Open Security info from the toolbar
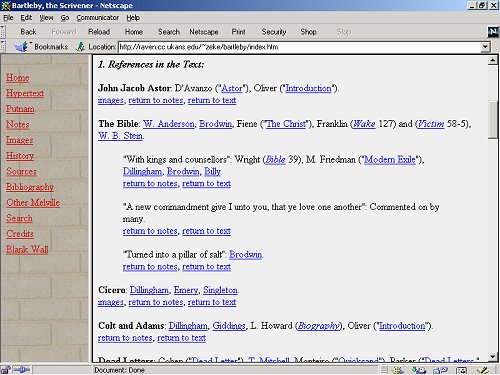The image size is (500, 375). (274, 32)
